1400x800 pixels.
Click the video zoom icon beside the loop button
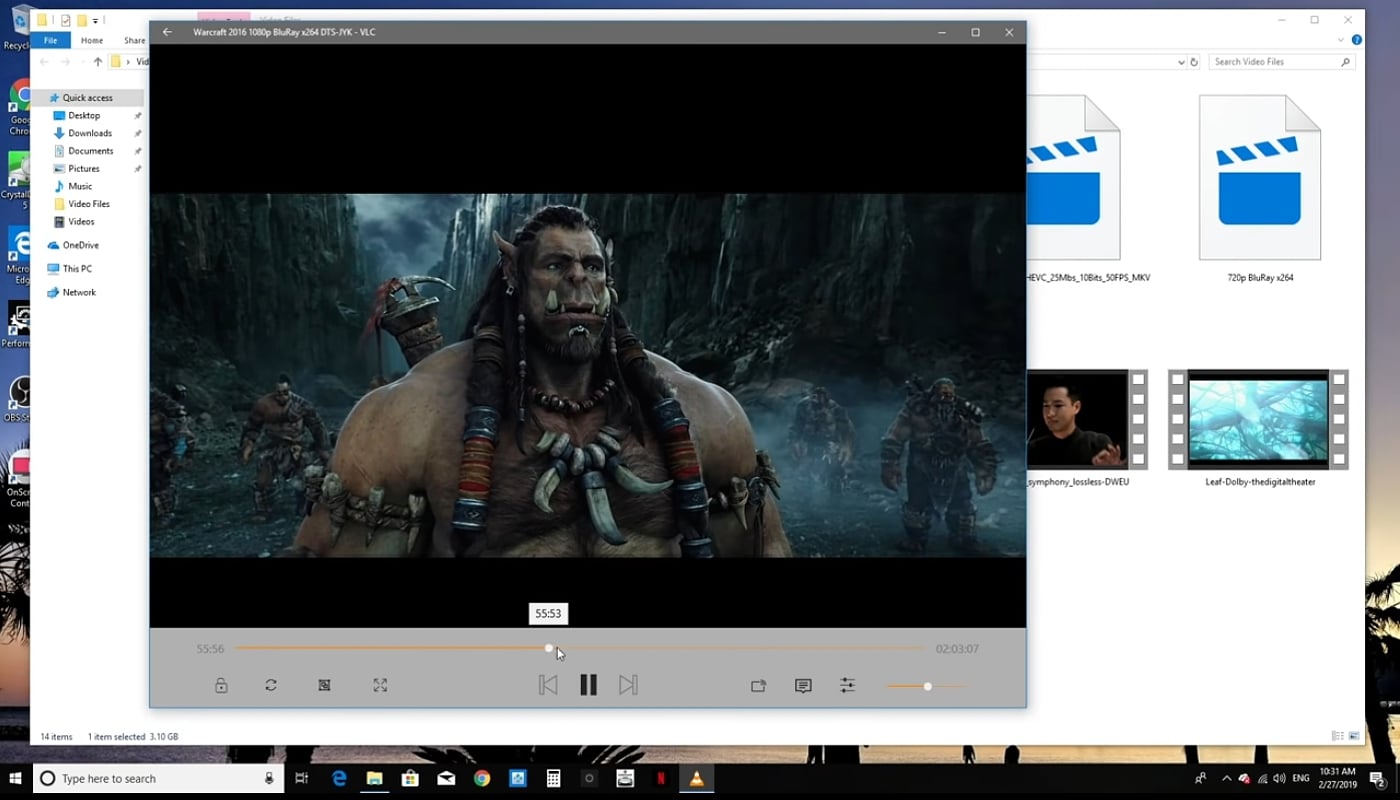[324, 685]
